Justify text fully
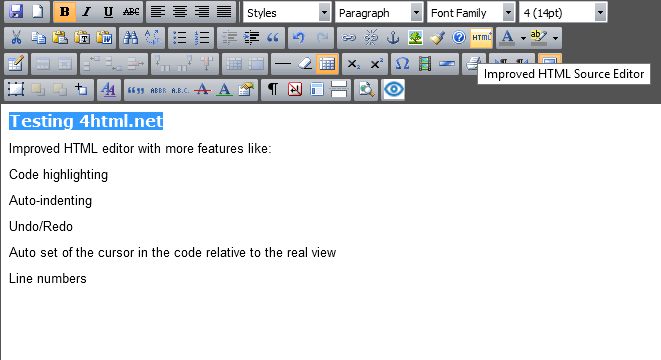Image resolution: width=661 pixels, height=360 pixels. pyautogui.click(x=224, y=12)
